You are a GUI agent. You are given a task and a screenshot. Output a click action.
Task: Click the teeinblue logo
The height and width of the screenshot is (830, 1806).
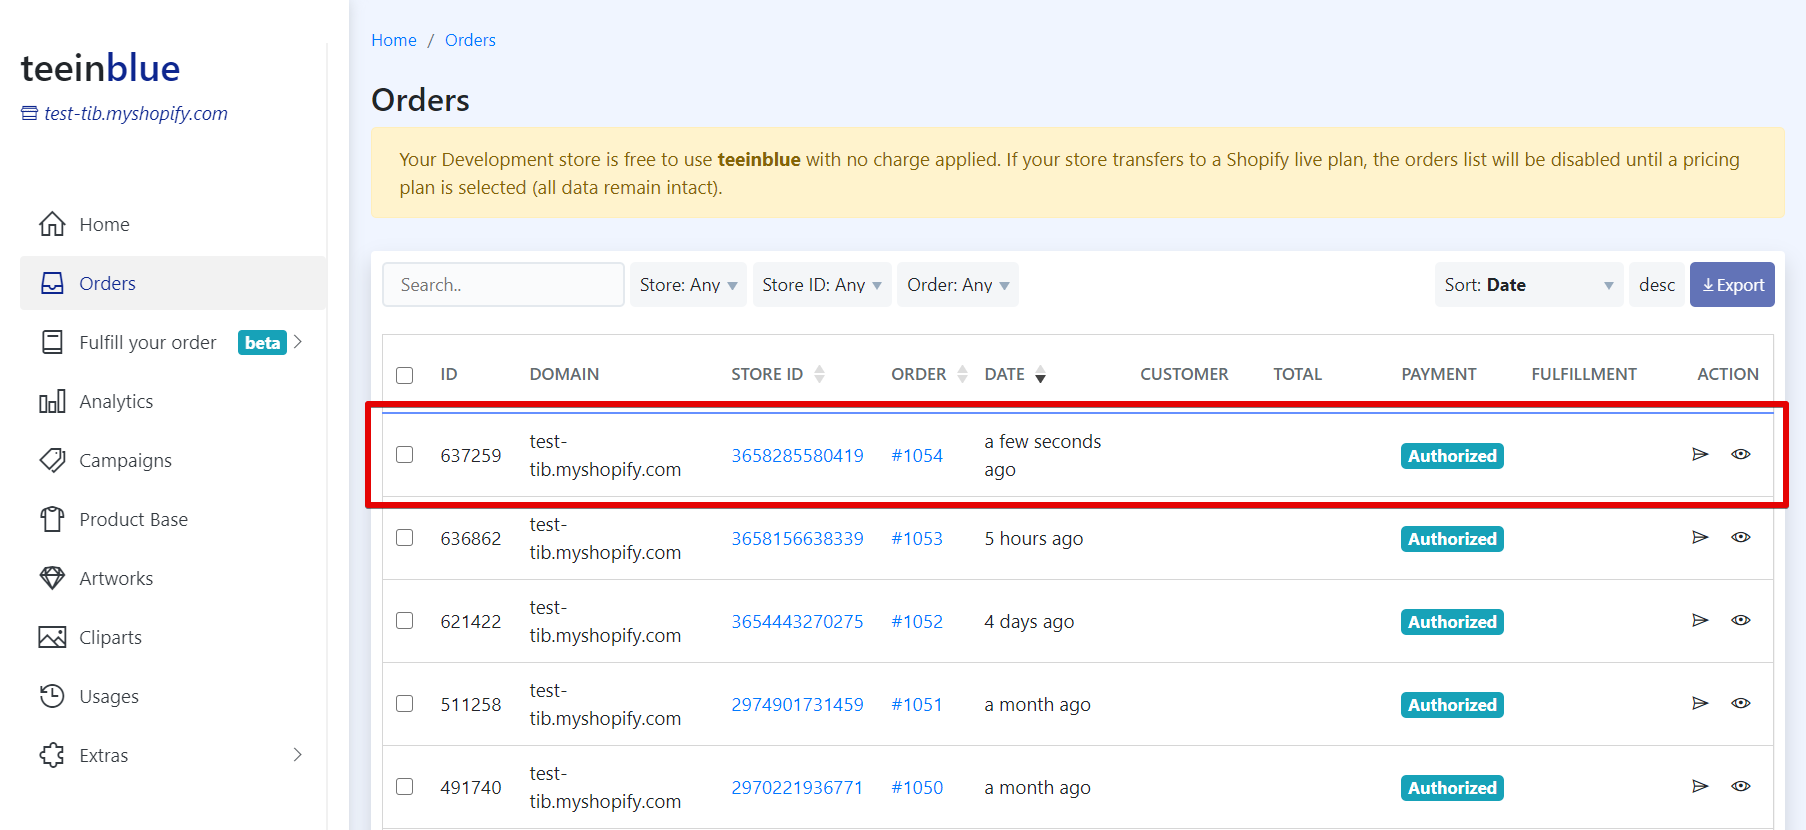[100, 68]
